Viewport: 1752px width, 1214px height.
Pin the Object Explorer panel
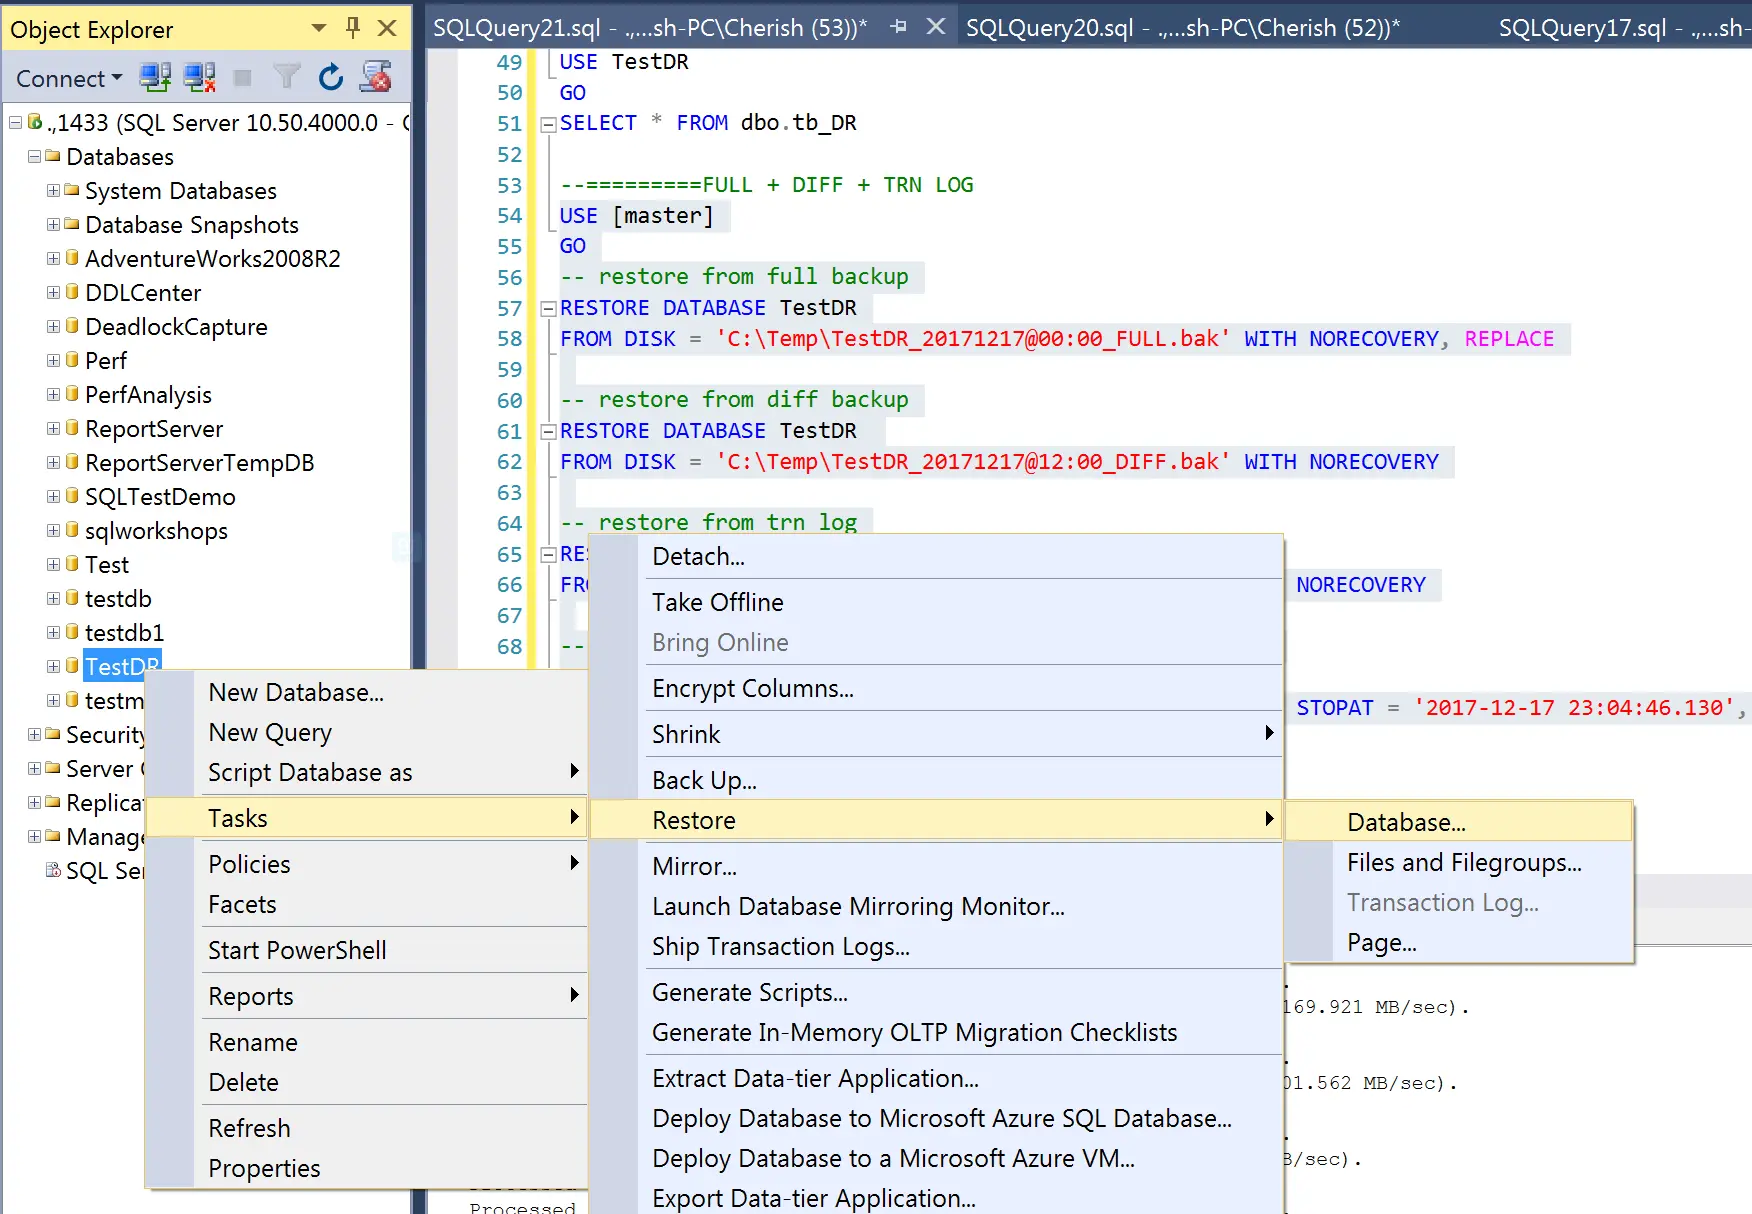(352, 28)
